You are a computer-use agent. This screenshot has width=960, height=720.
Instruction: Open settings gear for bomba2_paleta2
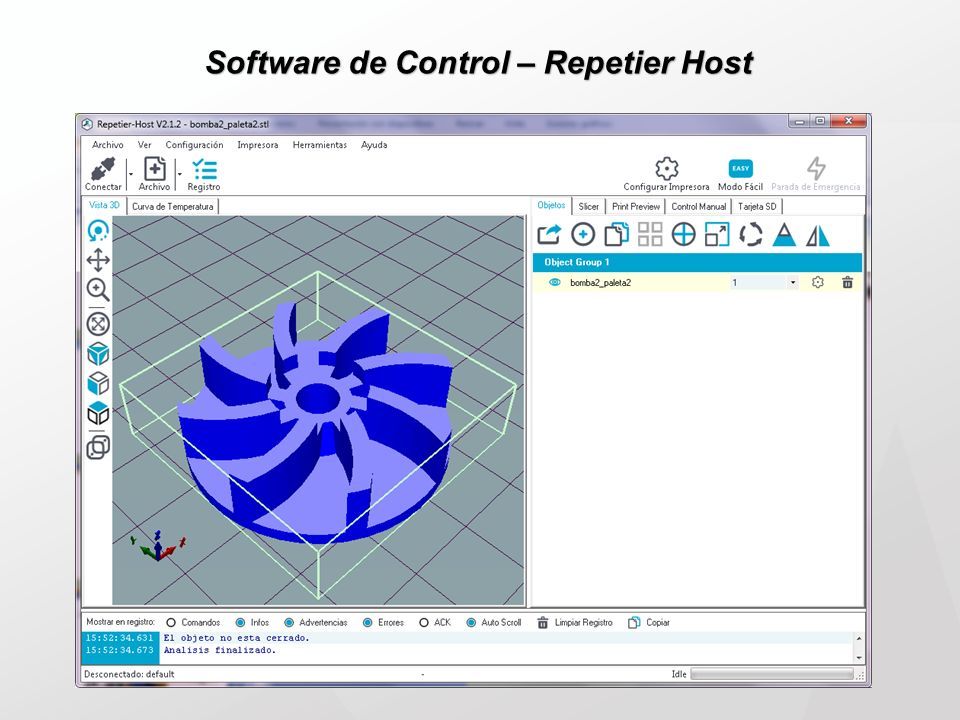[817, 282]
